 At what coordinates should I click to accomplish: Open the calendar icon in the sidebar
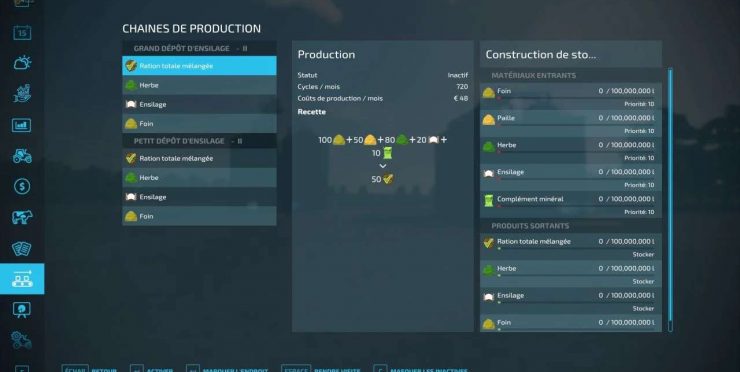22,33
